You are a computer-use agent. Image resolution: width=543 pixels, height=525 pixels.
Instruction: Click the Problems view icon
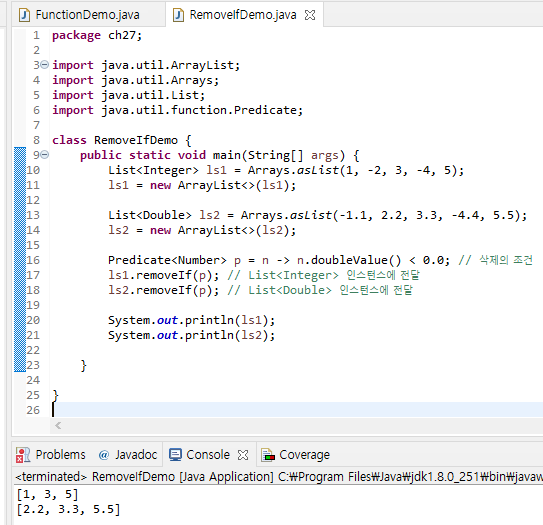[x=23, y=455]
